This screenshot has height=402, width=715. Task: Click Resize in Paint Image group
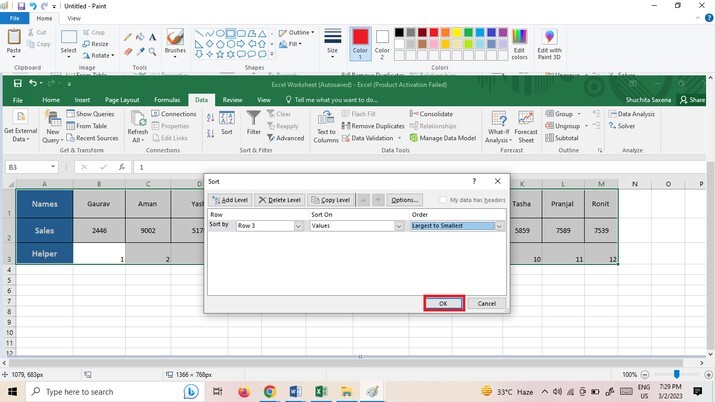(95, 44)
